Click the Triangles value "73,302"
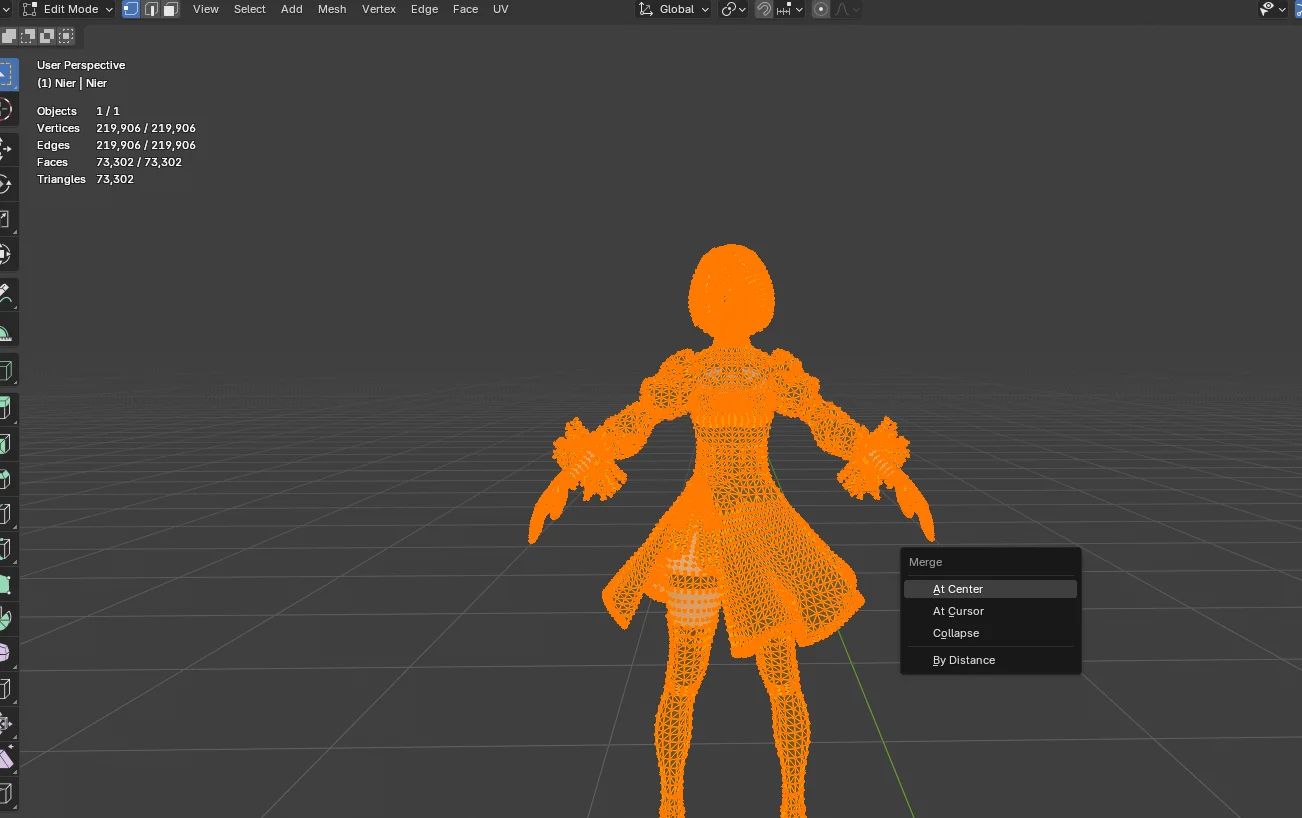Screen dimensions: 1302x818 coord(115,179)
